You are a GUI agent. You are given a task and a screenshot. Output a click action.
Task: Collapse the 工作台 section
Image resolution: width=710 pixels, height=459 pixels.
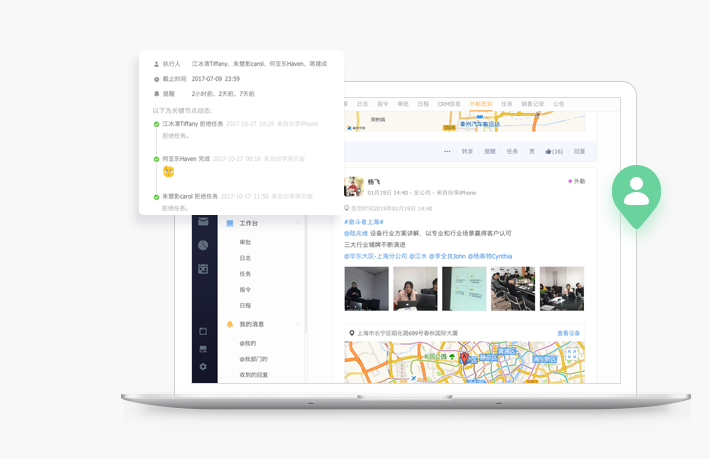coord(298,223)
